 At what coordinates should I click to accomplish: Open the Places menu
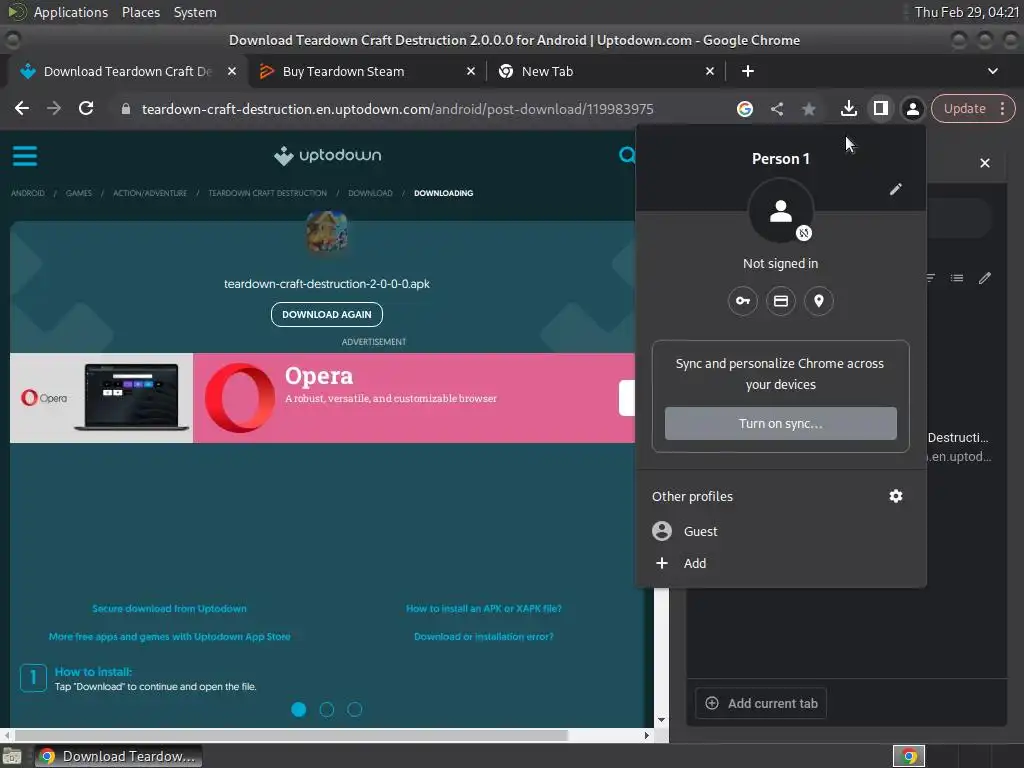click(140, 12)
